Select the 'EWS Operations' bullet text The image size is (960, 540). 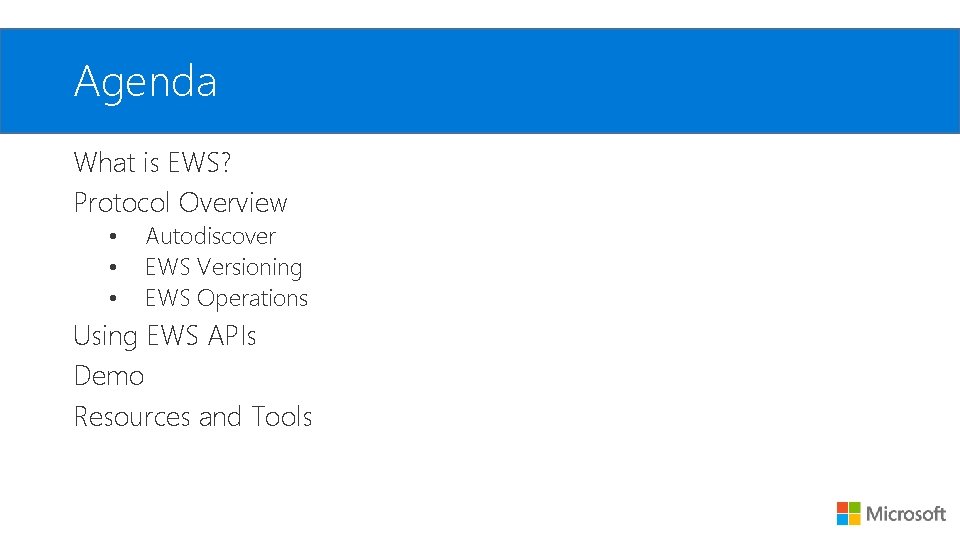(227, 299)
